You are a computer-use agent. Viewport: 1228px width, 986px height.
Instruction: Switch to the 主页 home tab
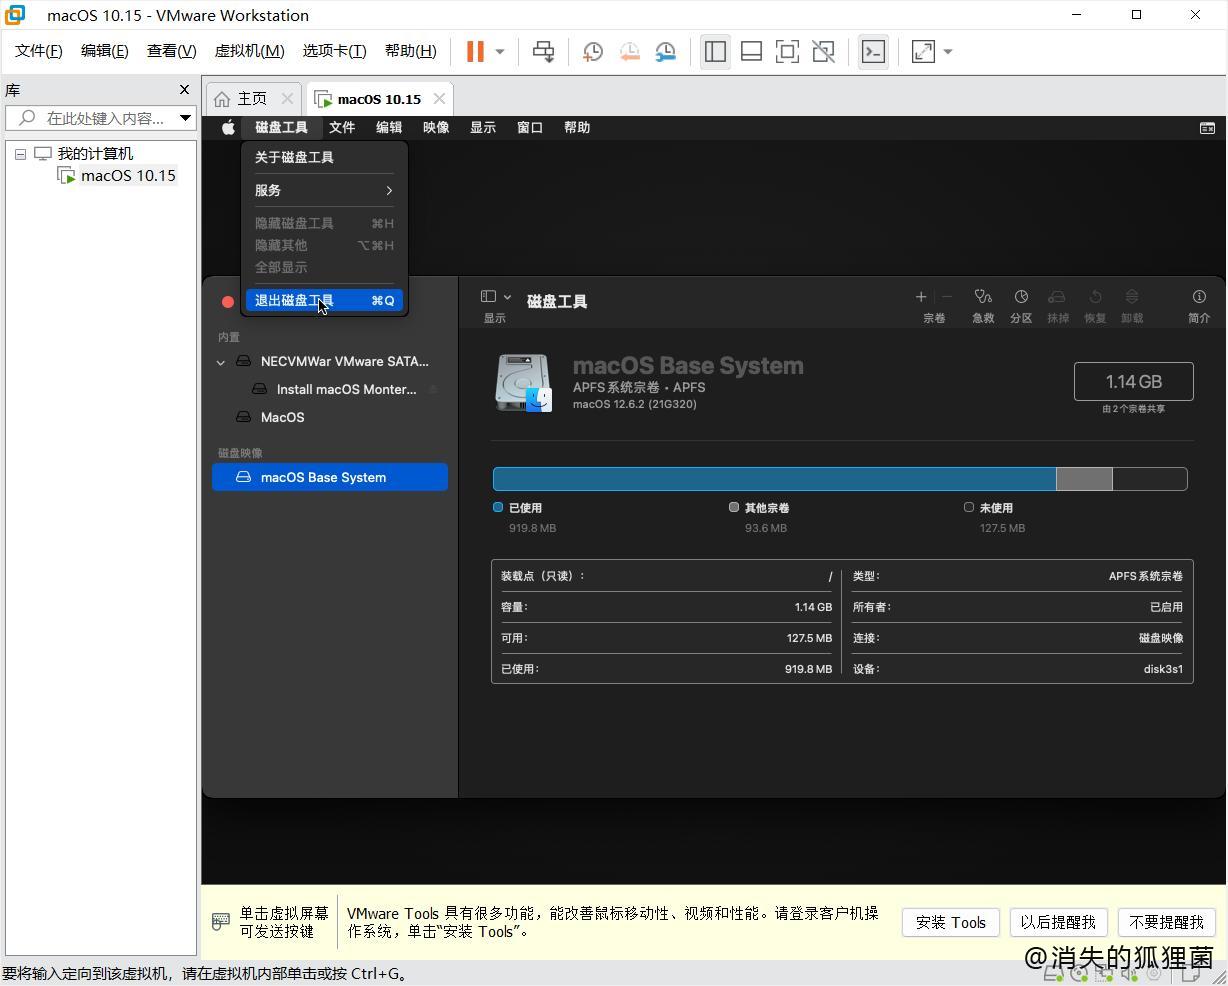pyautogui.click(x=252, y=98)
